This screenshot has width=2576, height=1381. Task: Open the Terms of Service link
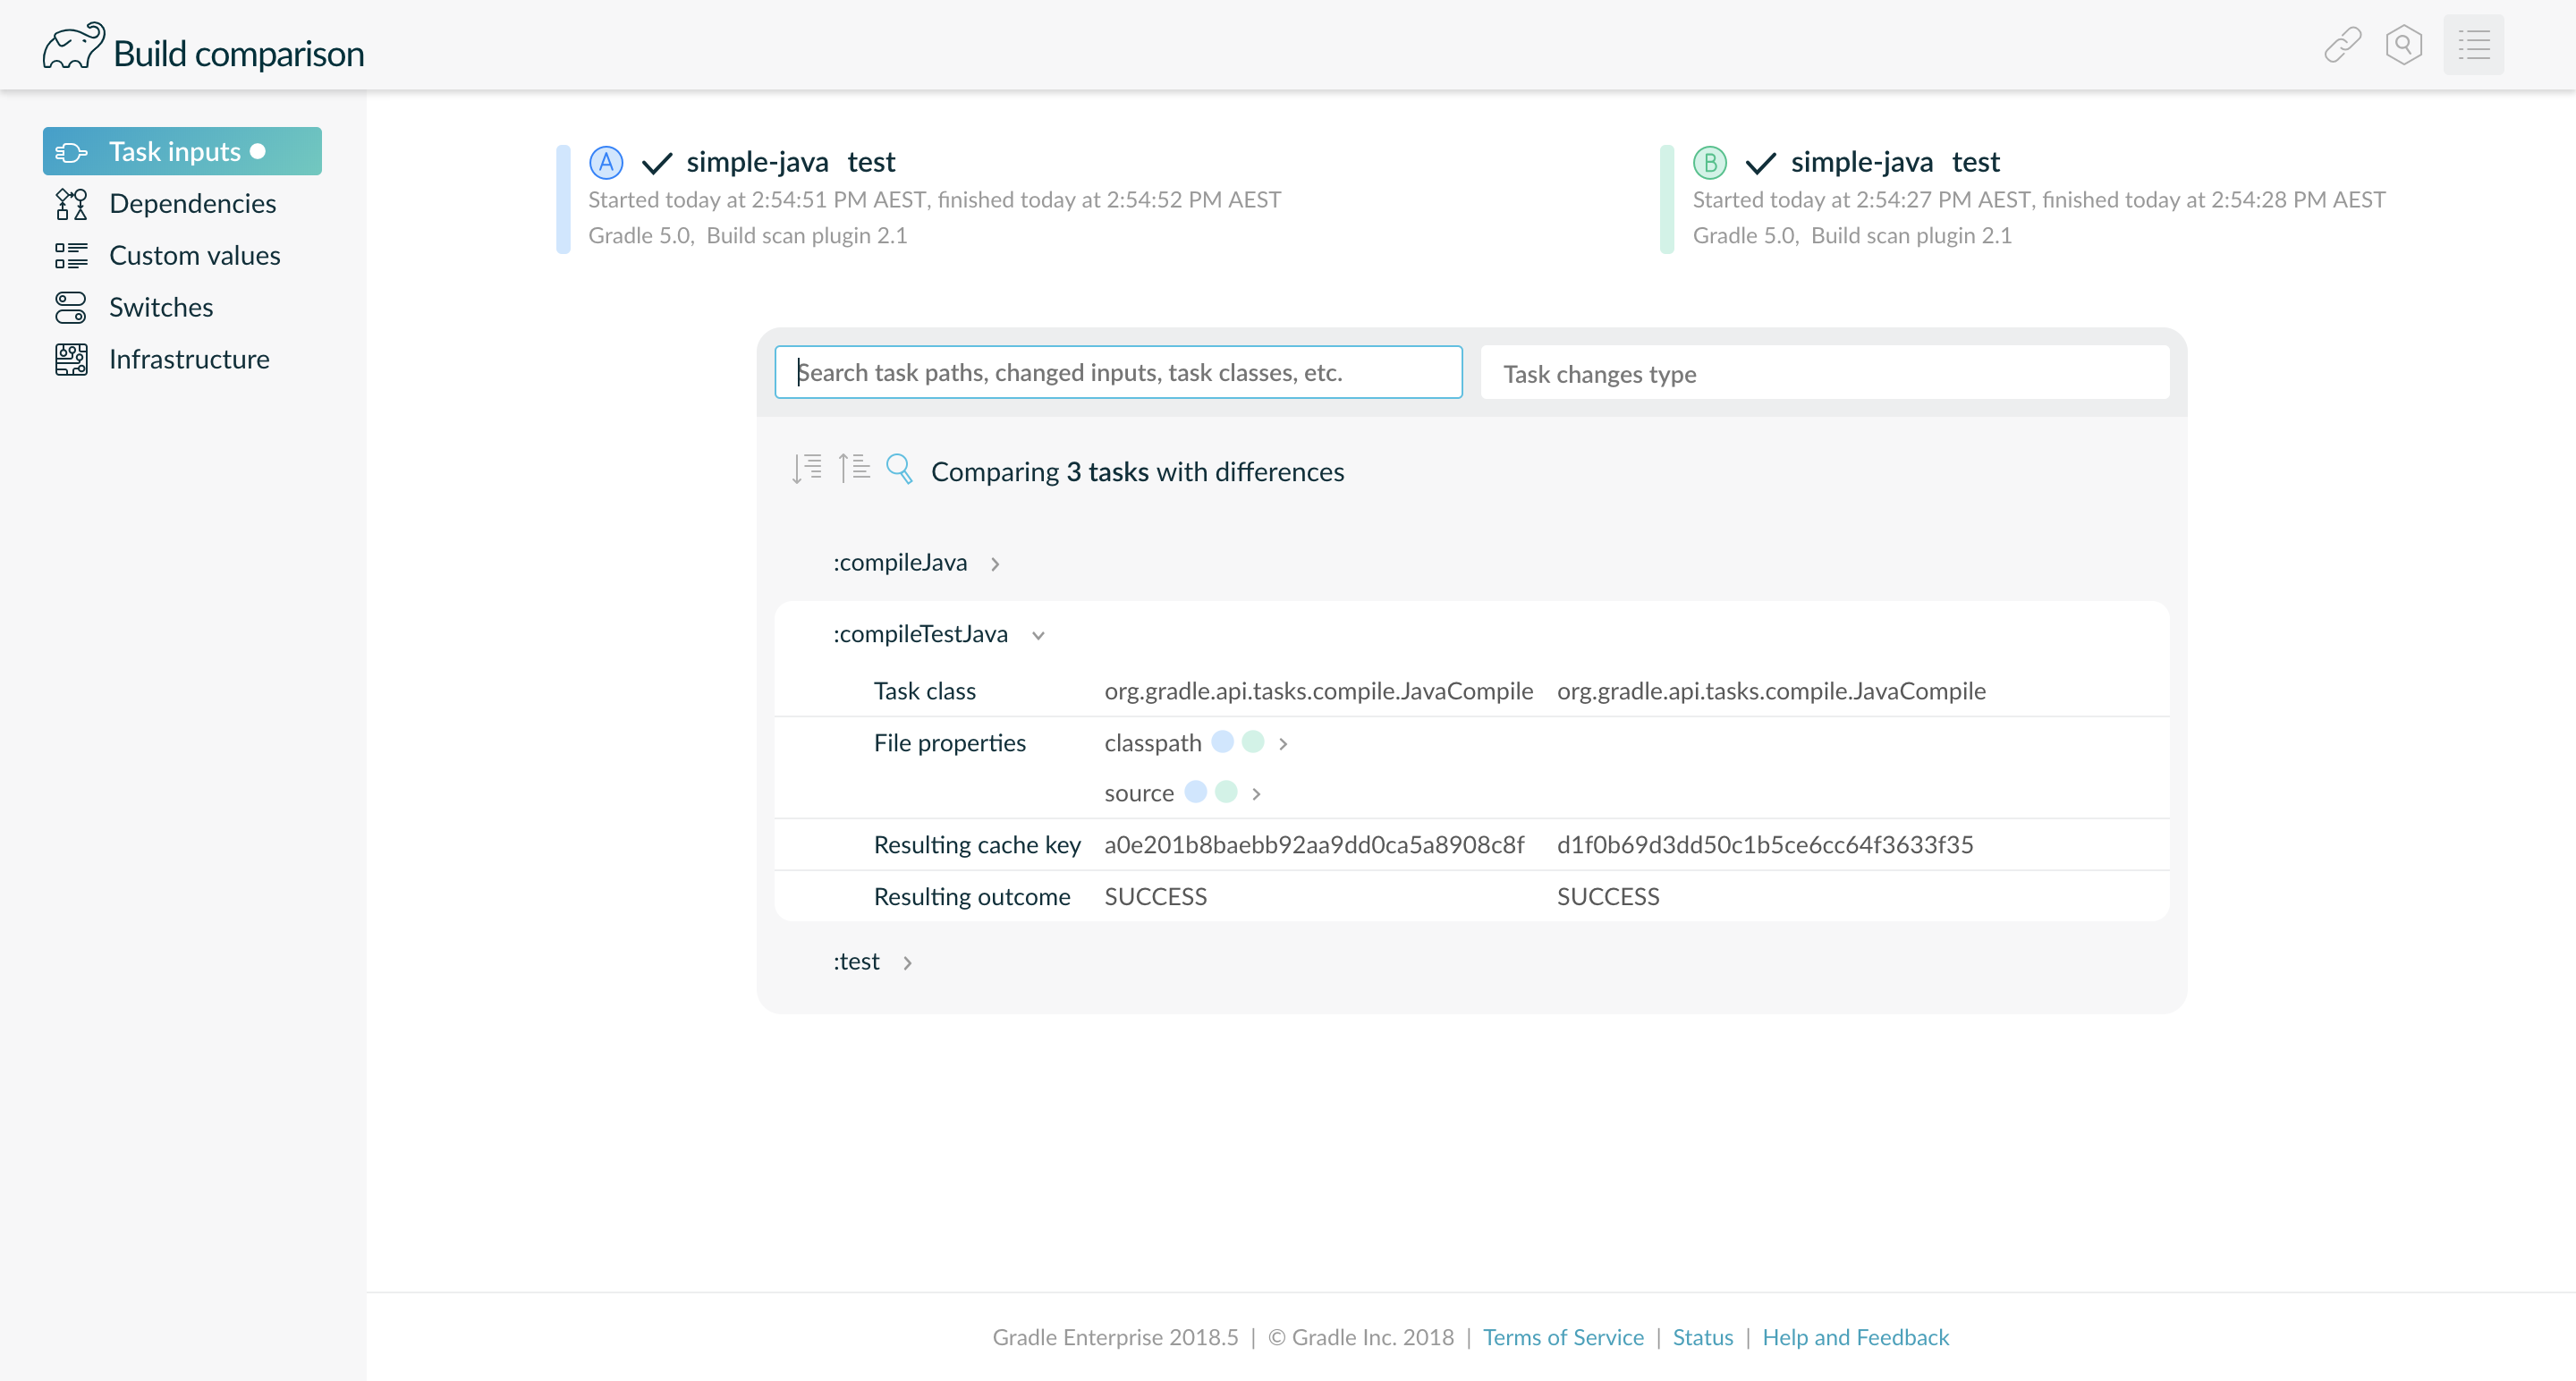[x=1562, y=1337]
